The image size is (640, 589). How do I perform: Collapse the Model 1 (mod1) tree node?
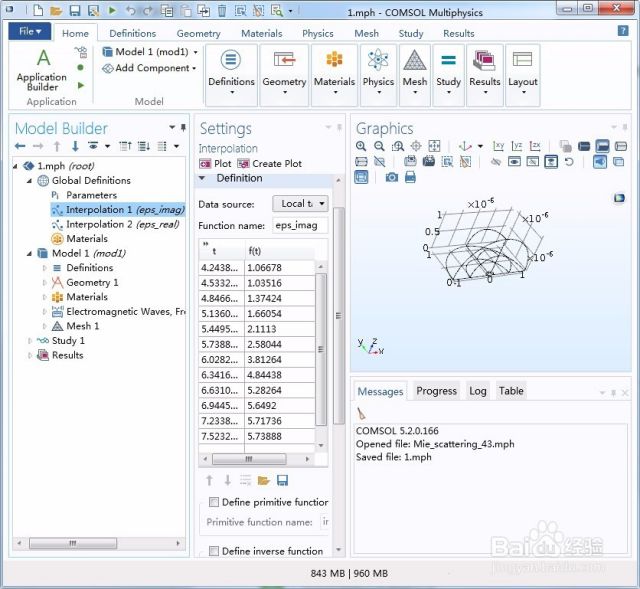click(29, 253)
